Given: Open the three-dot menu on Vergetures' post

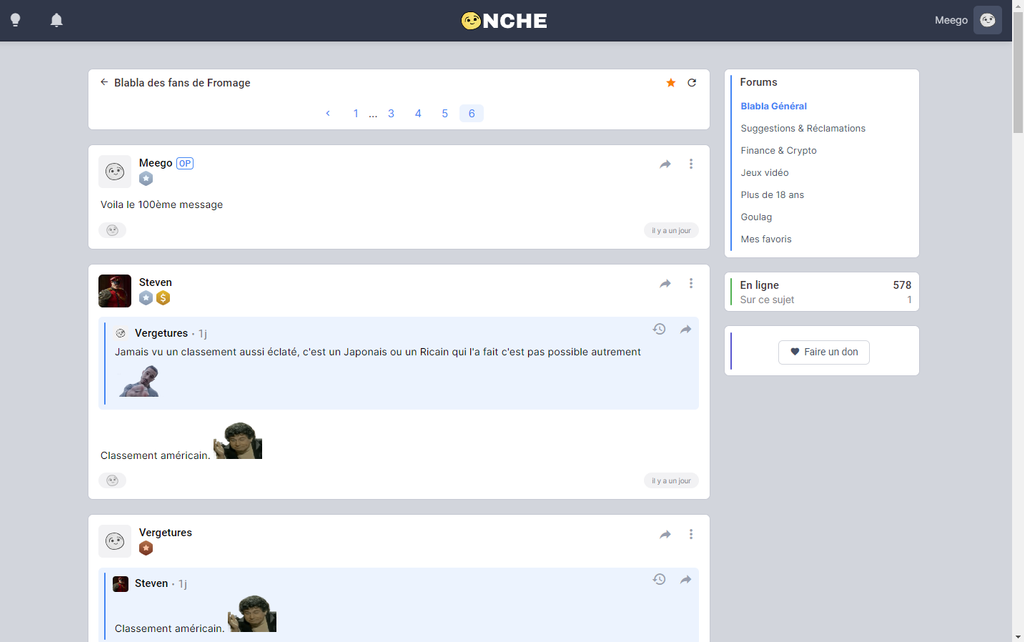Looking at the screenshot, I should tap(691, 535).
